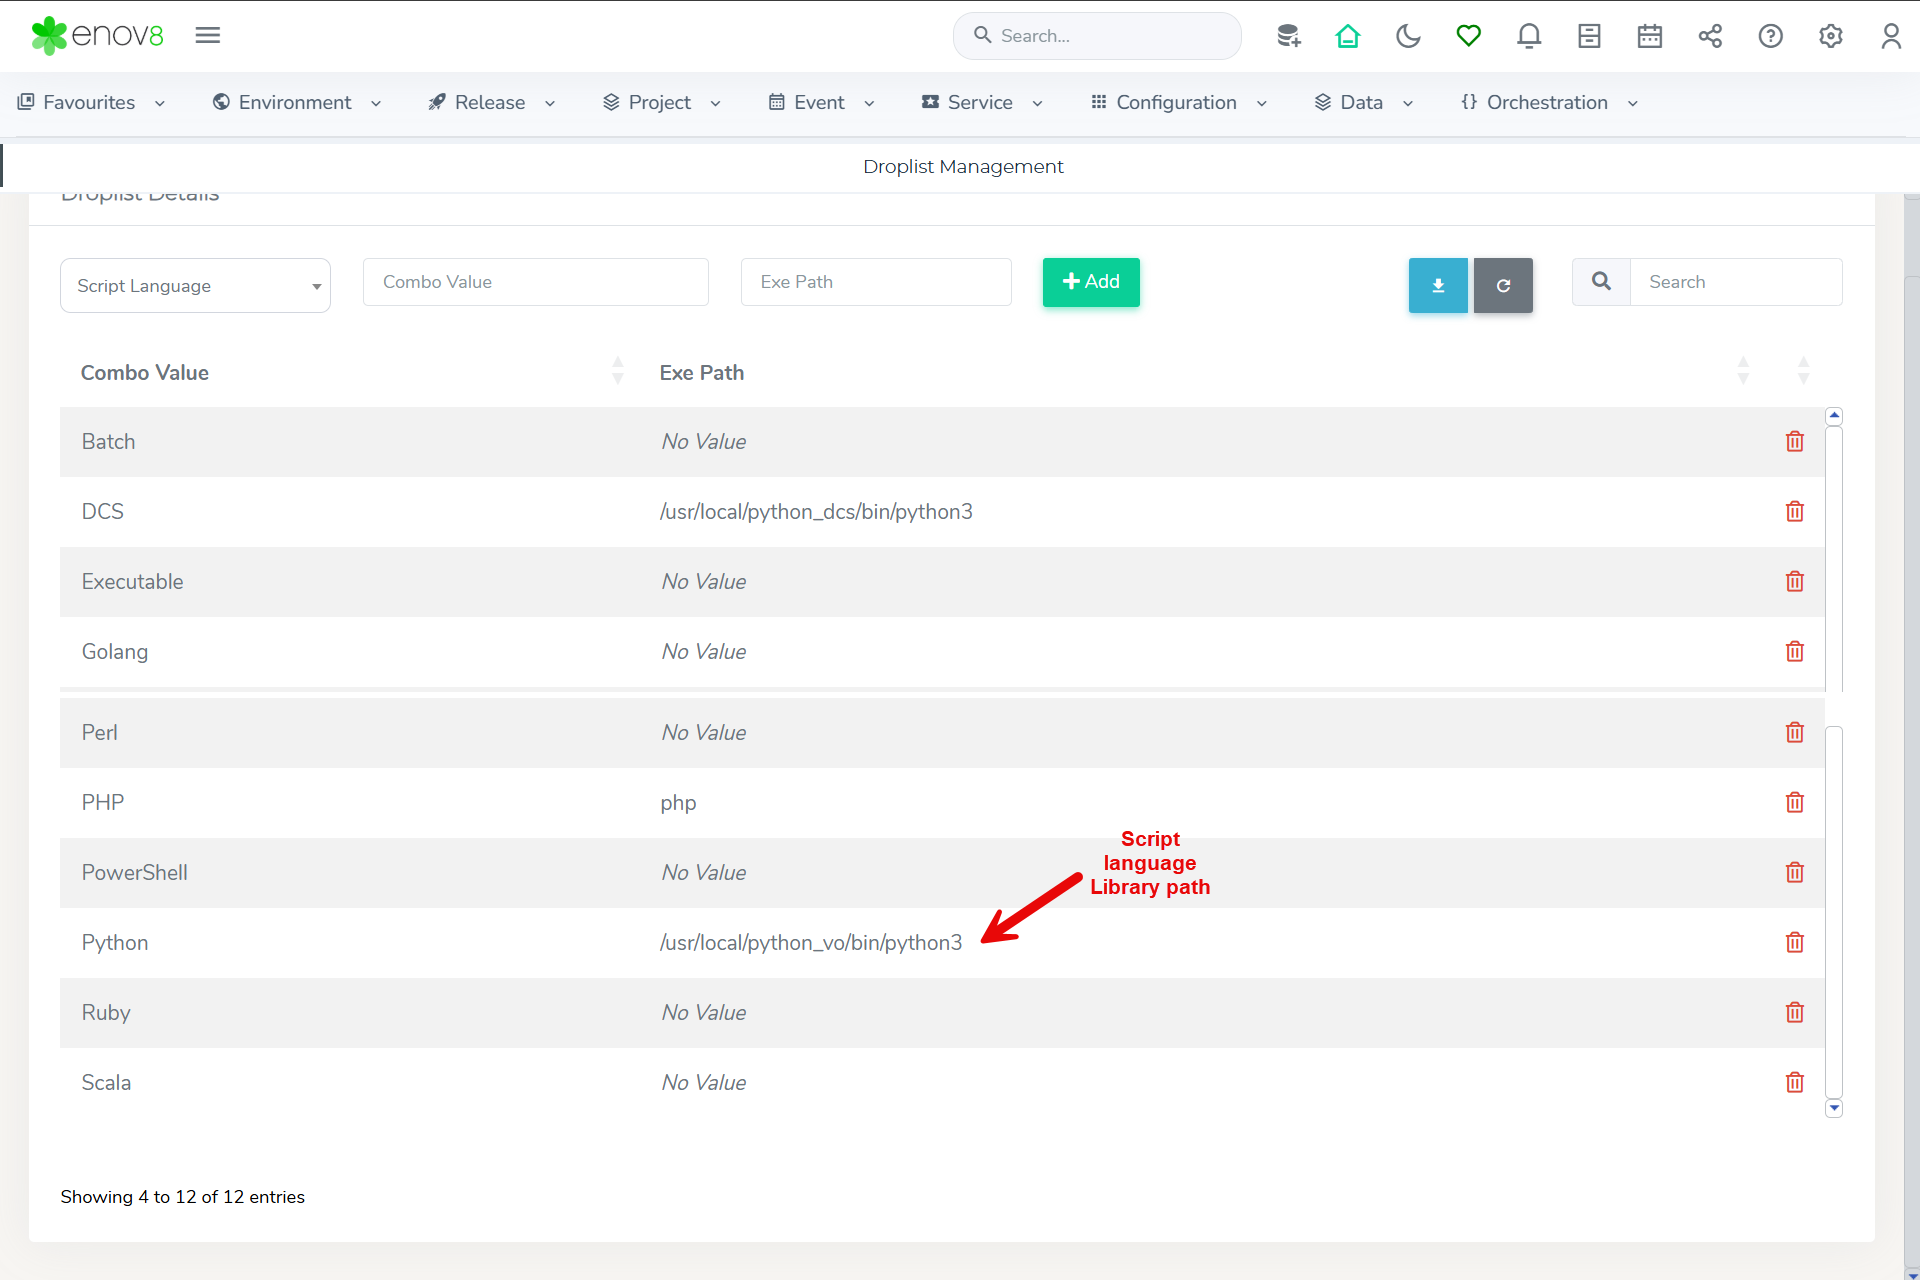This screenshot has height=1280, width=1920.
Task: Click the green Add button
Action: [x=1090, y=282]
